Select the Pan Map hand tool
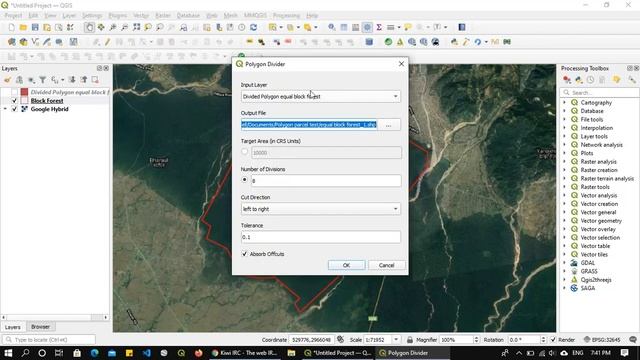 pos(89,27)
